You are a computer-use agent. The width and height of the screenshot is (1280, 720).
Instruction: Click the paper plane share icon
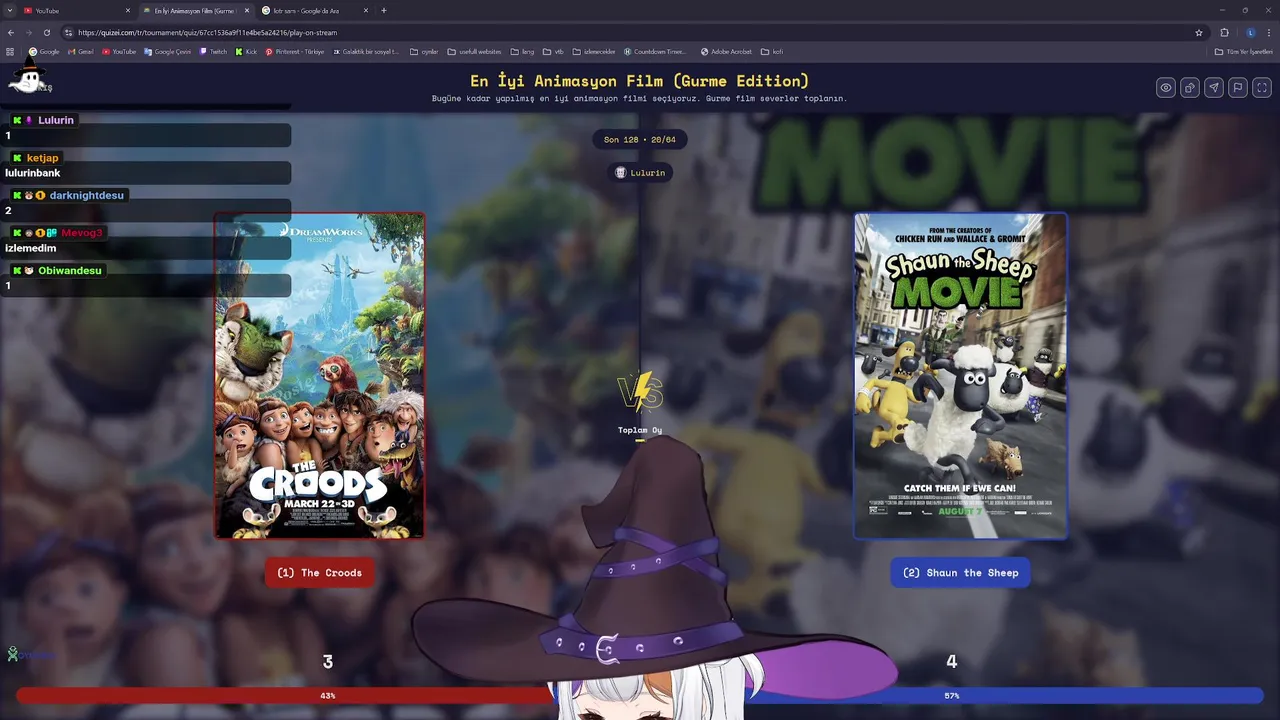tap(1214, 88)
